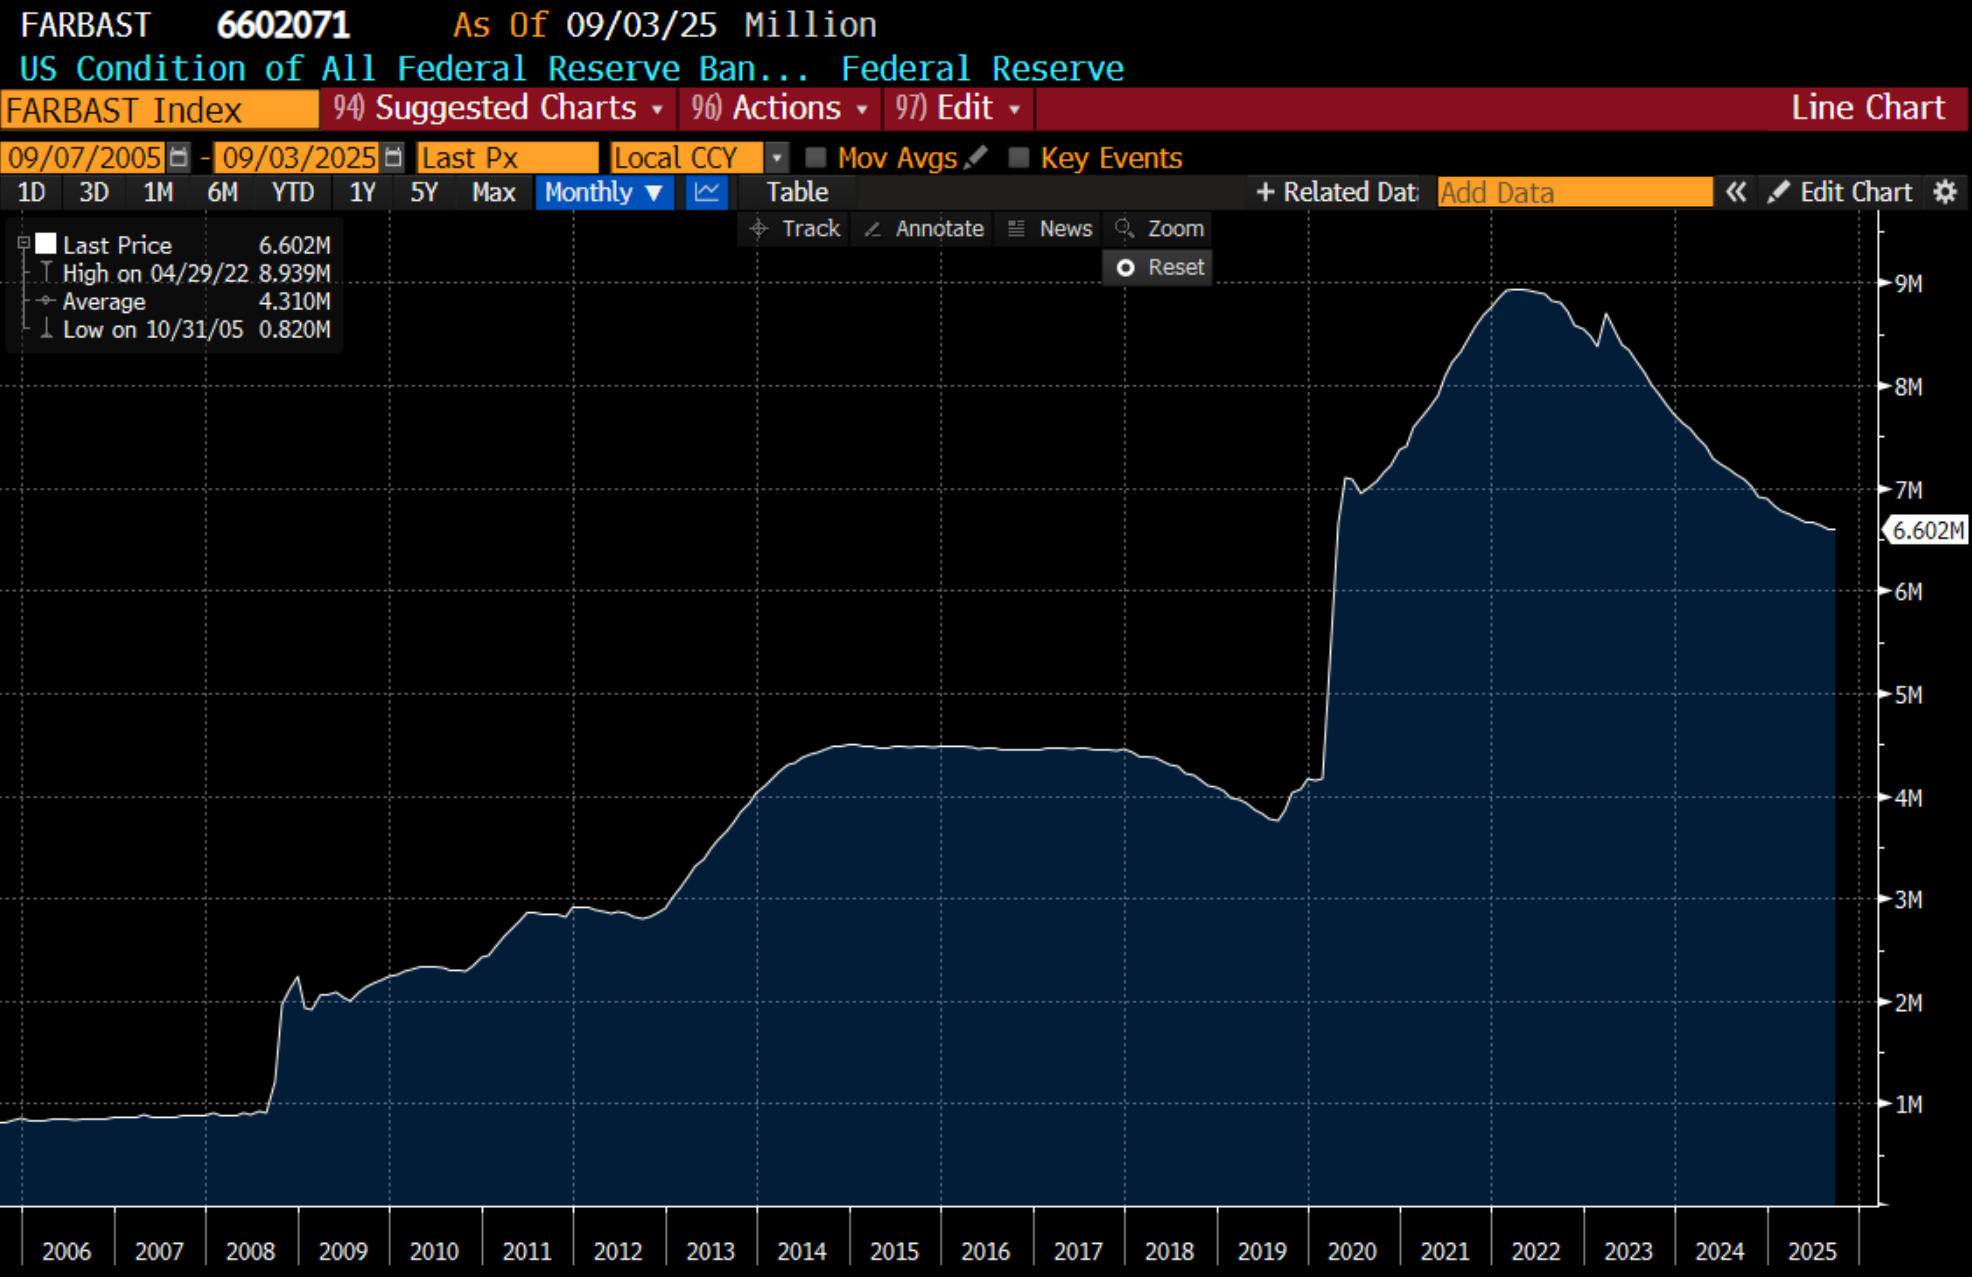Viewport: 1972px width, 1277px height.
Task: Switch to the 5Y range tab
Action: [x=424, y=192]
